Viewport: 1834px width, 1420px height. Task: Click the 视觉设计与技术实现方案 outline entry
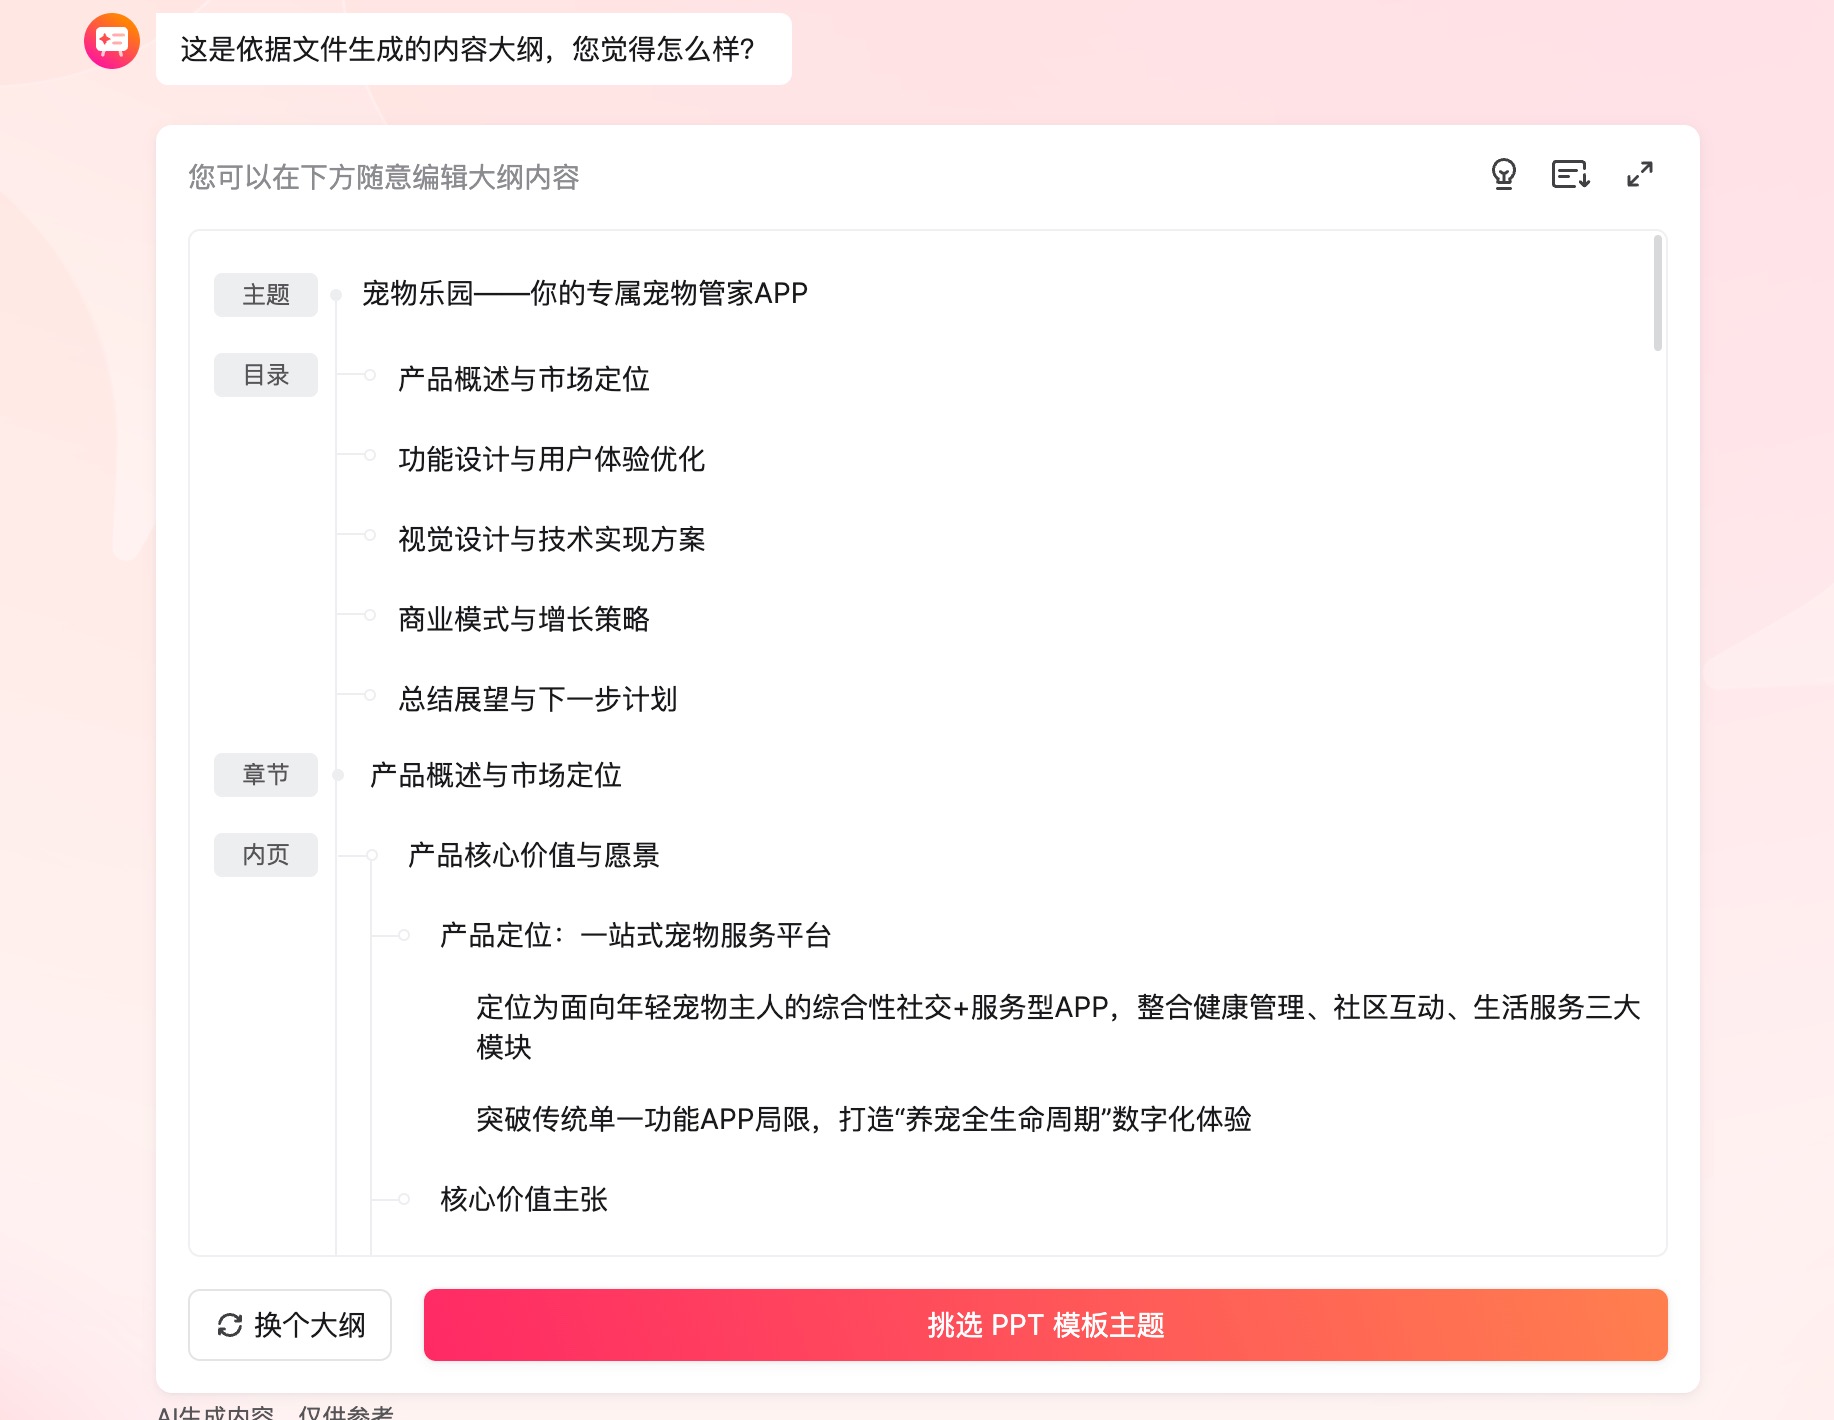point(551,540)
